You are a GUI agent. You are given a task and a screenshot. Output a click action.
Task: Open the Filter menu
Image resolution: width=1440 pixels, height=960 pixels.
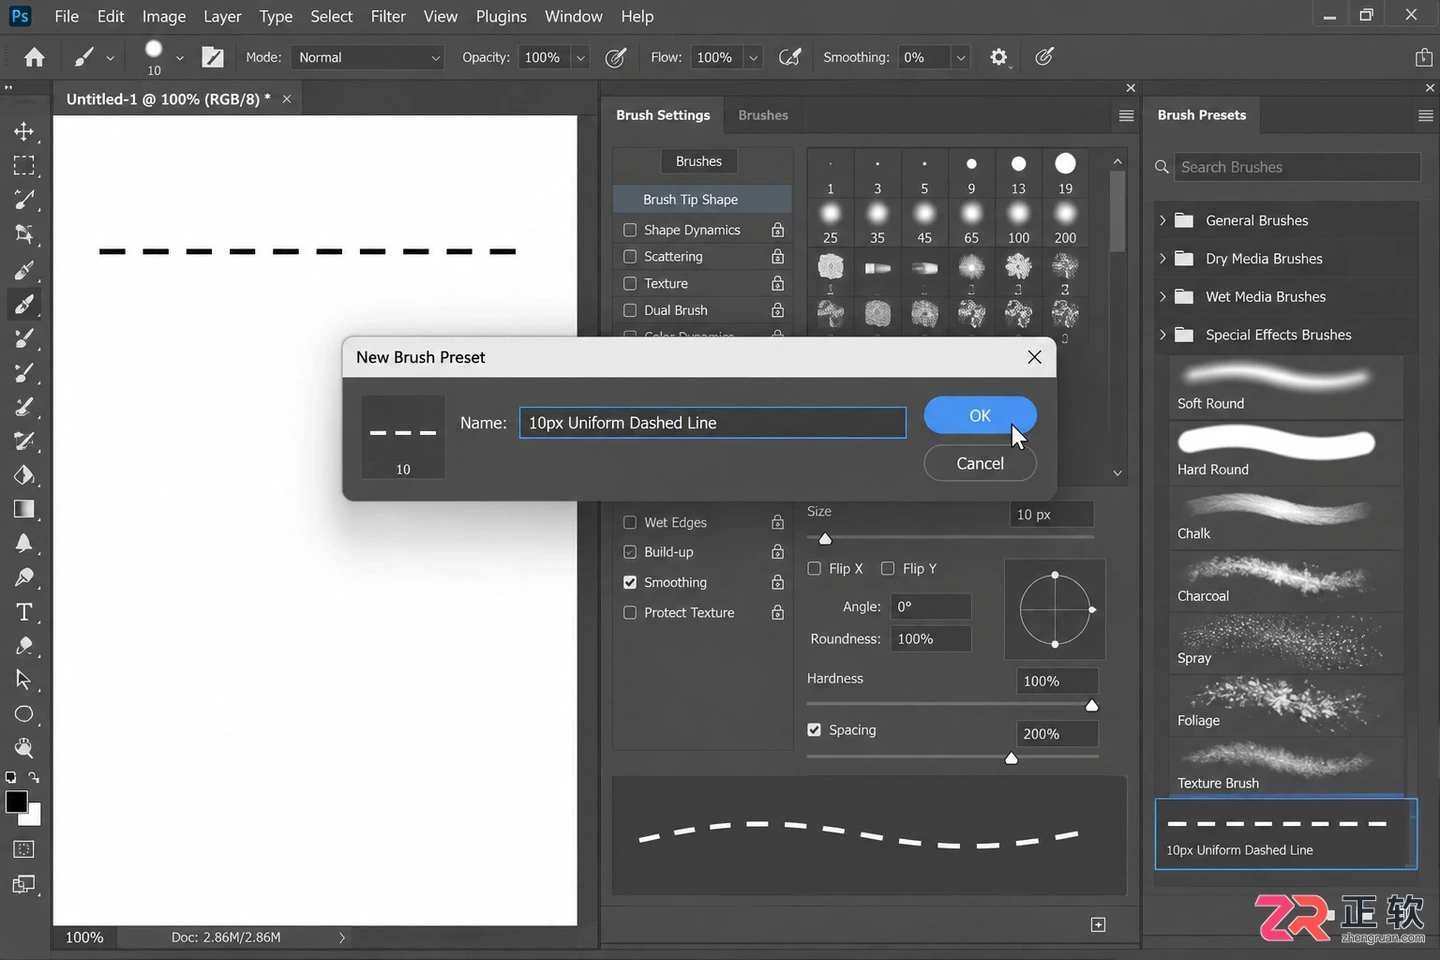pos(388,16)
